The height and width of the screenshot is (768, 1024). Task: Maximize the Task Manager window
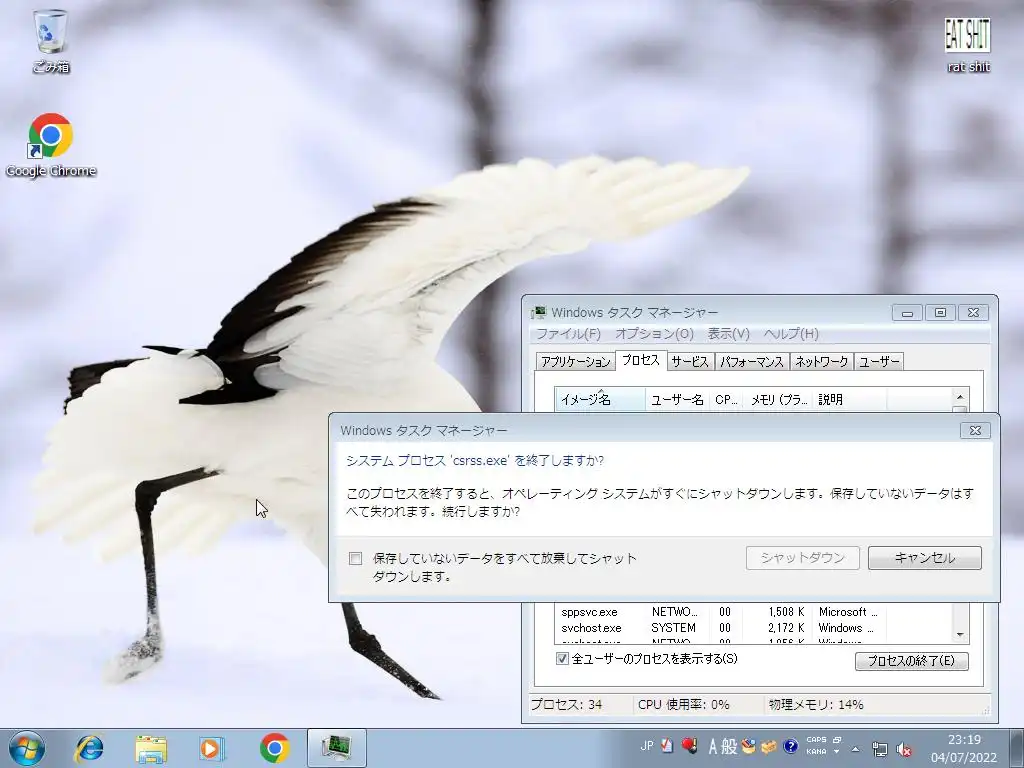click(x=940, y=313)
